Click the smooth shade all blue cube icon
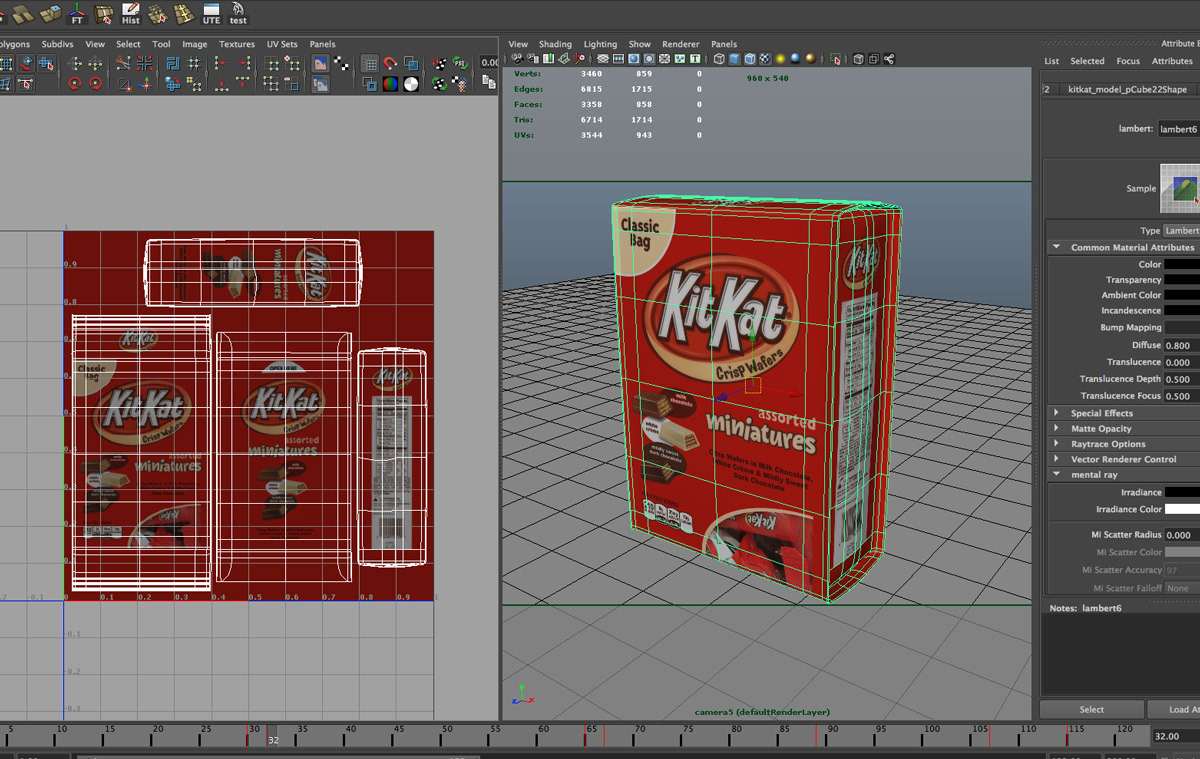Image resolution: width=1200 pixels, height=759 pixels. coord(734,59)
